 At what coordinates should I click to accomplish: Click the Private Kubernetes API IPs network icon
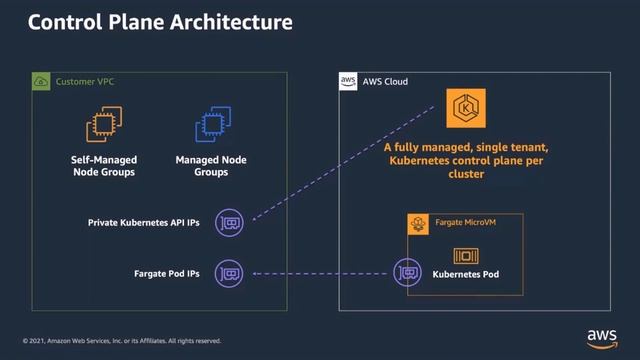(x=229, y=223)
